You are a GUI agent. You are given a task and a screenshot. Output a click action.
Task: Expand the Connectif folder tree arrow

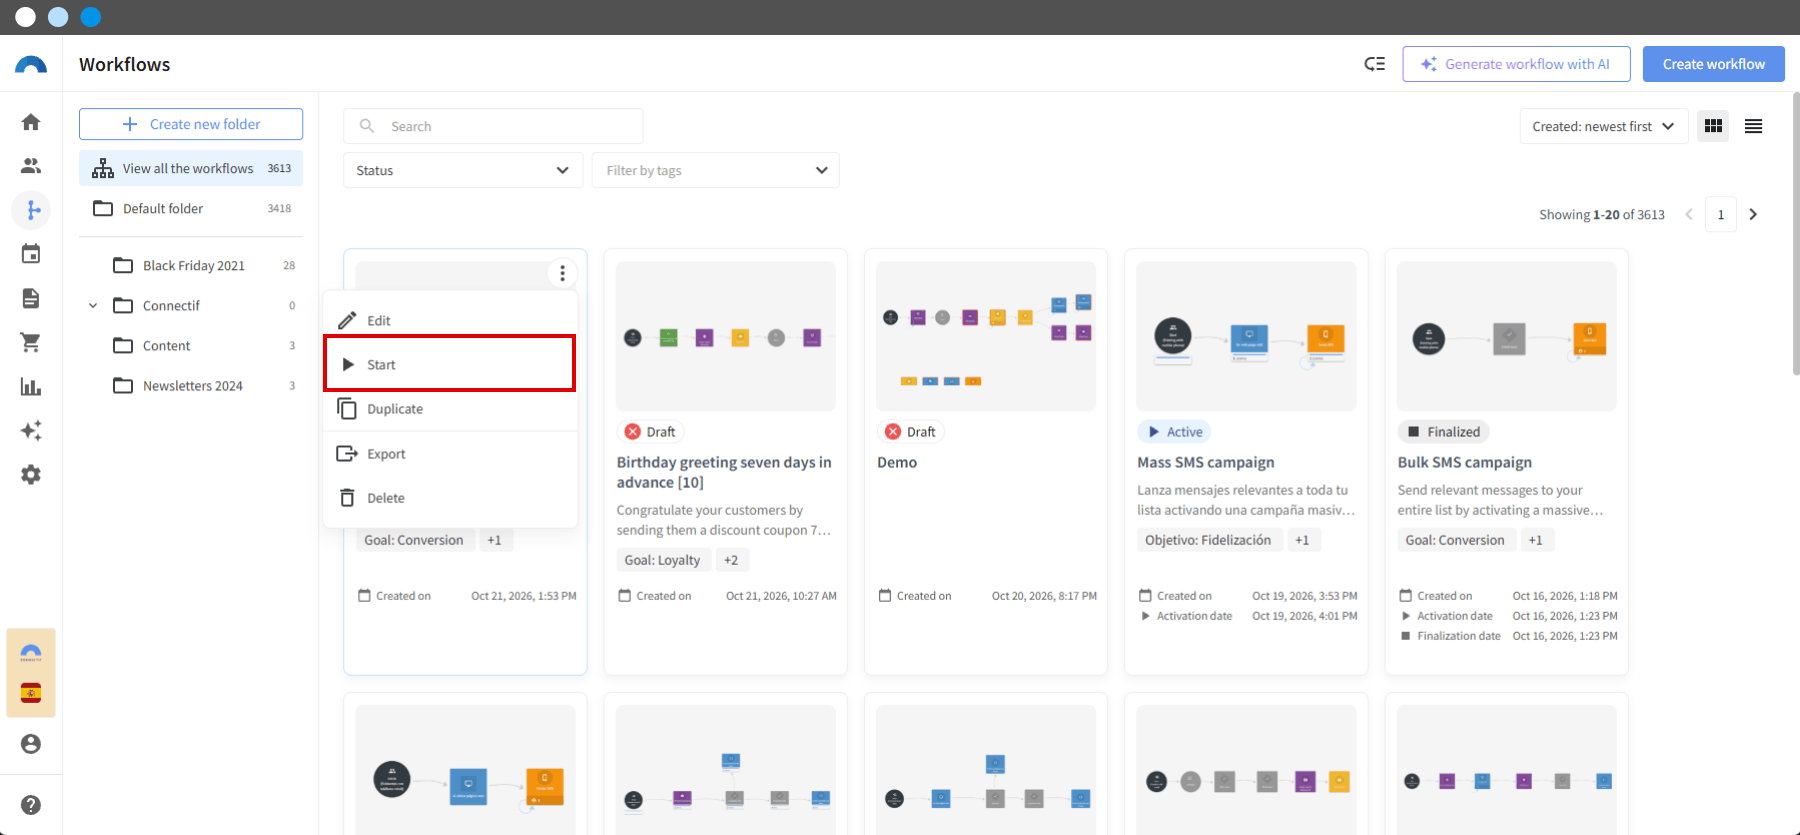pos(93,306)
